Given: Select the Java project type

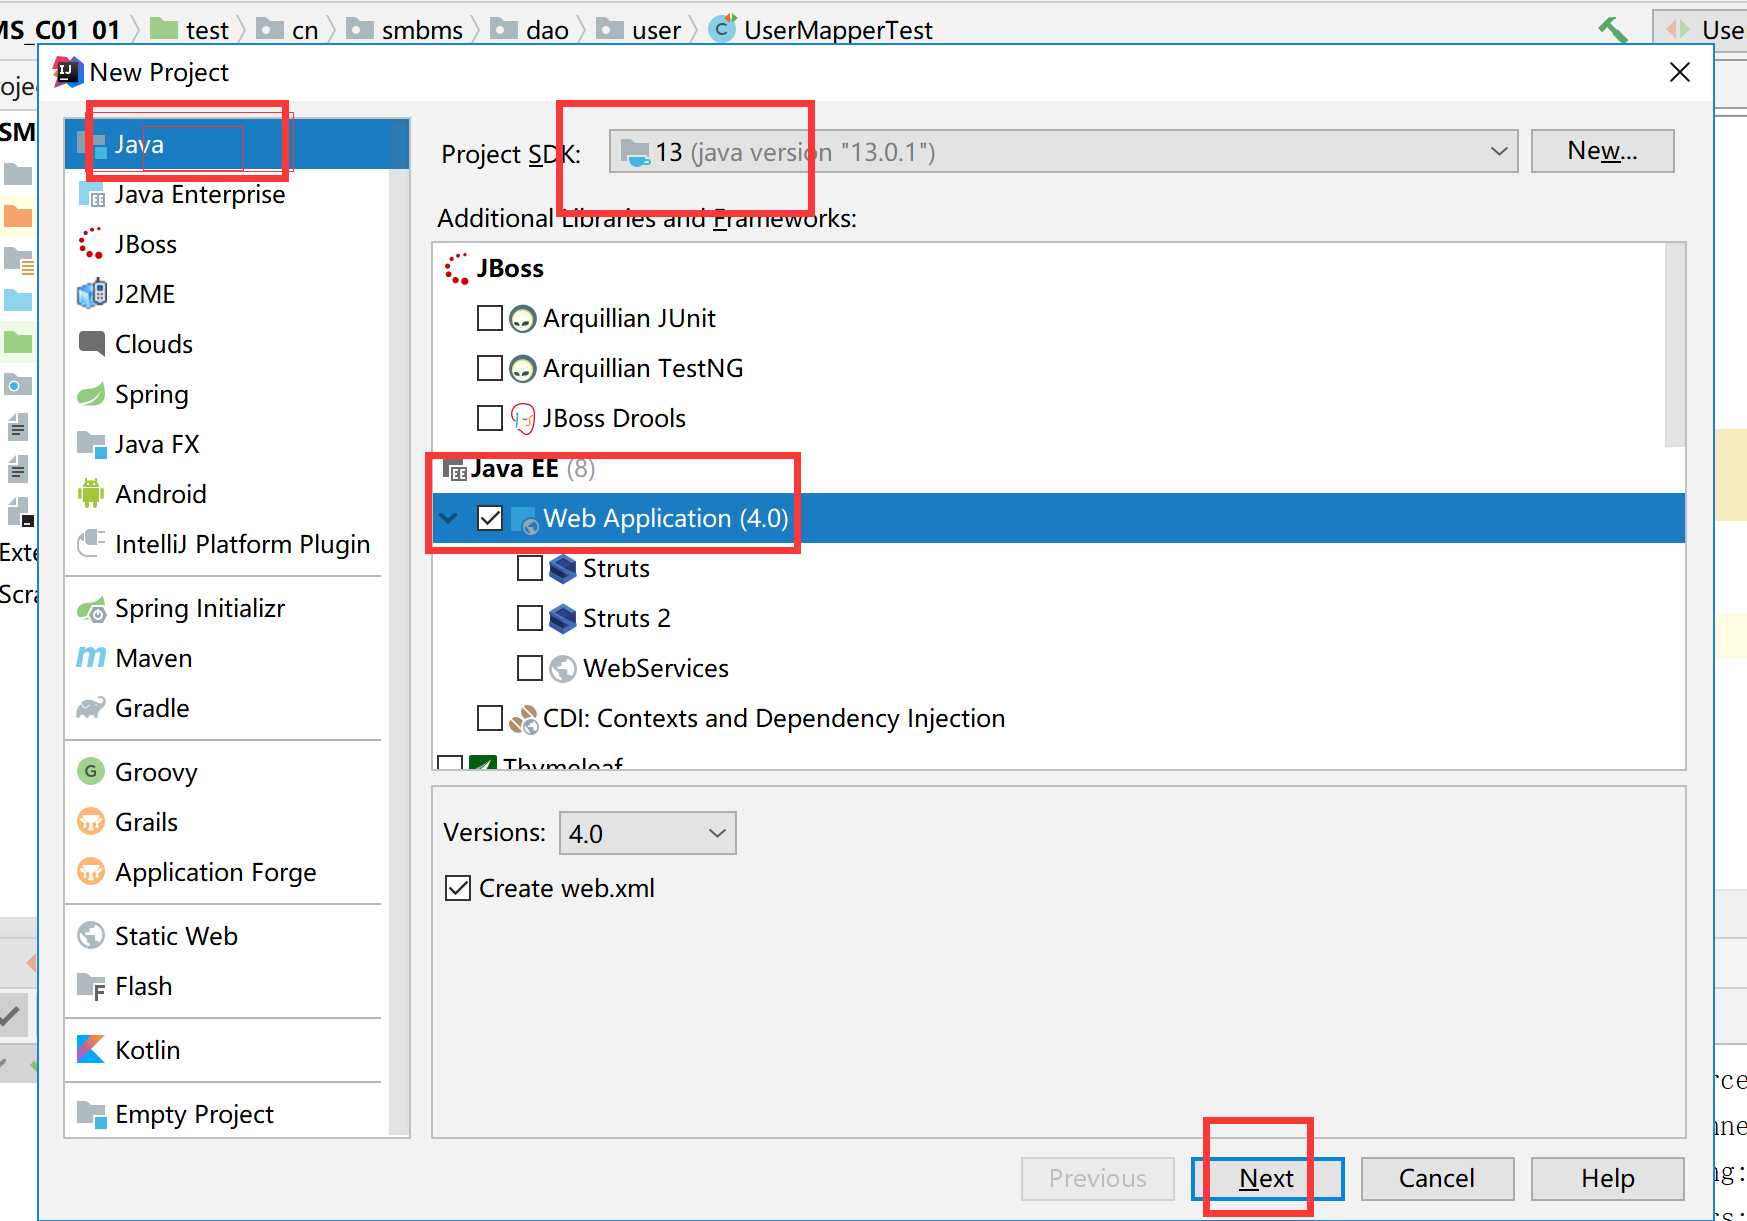Looking at the screenshot, I should pos(237,144).
